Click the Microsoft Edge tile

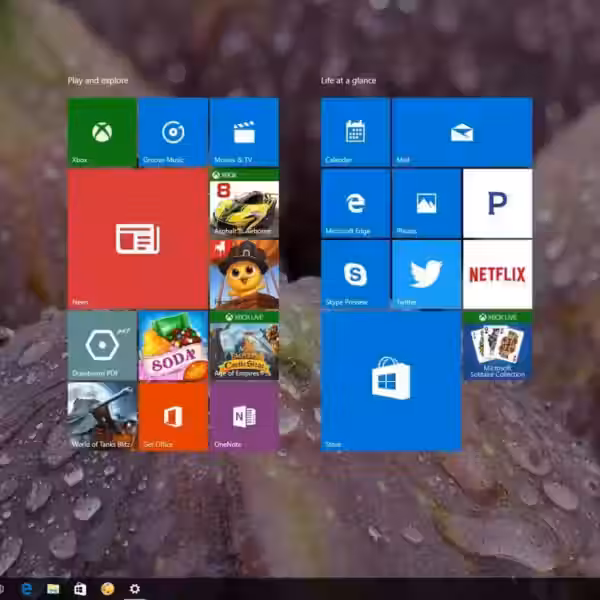(355, 203)
